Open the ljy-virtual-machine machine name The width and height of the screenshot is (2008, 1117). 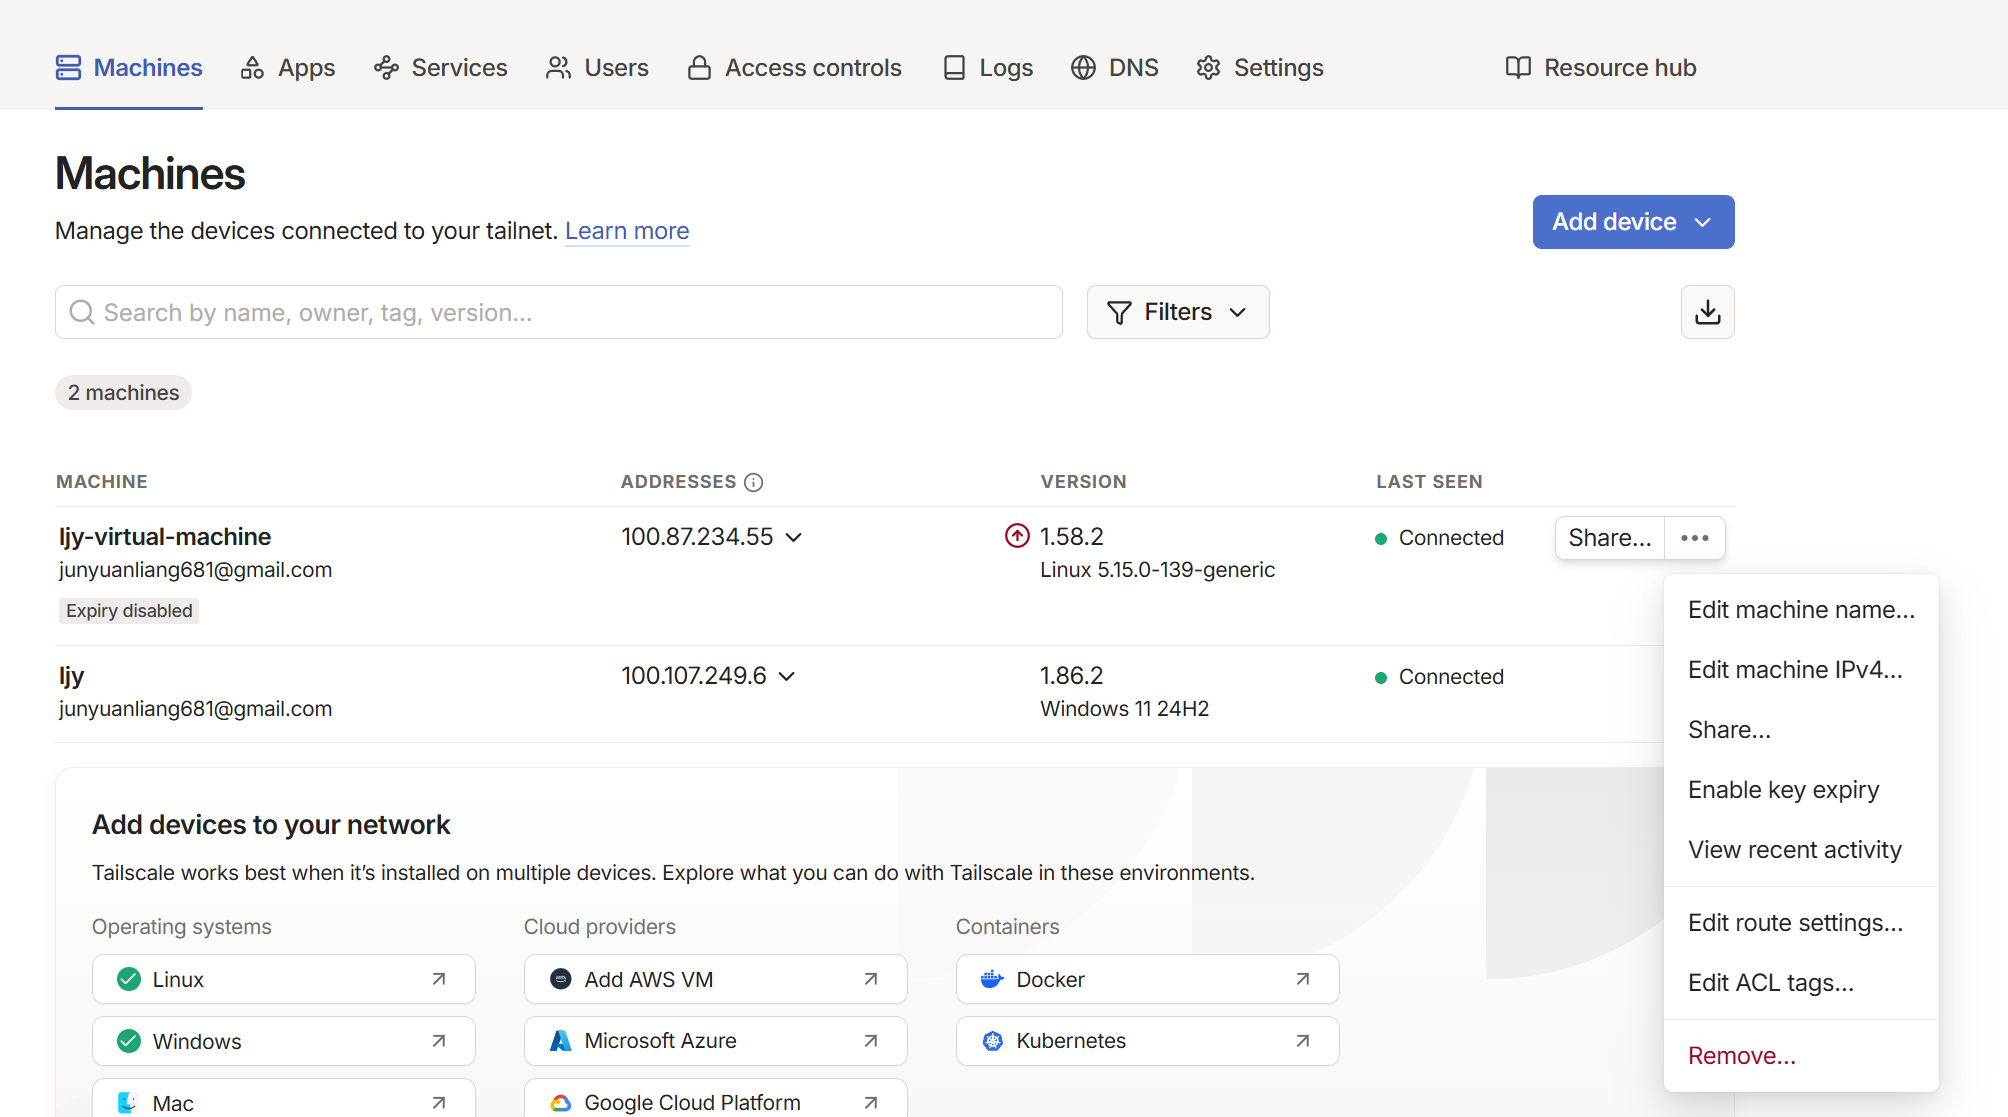(165, 537)
